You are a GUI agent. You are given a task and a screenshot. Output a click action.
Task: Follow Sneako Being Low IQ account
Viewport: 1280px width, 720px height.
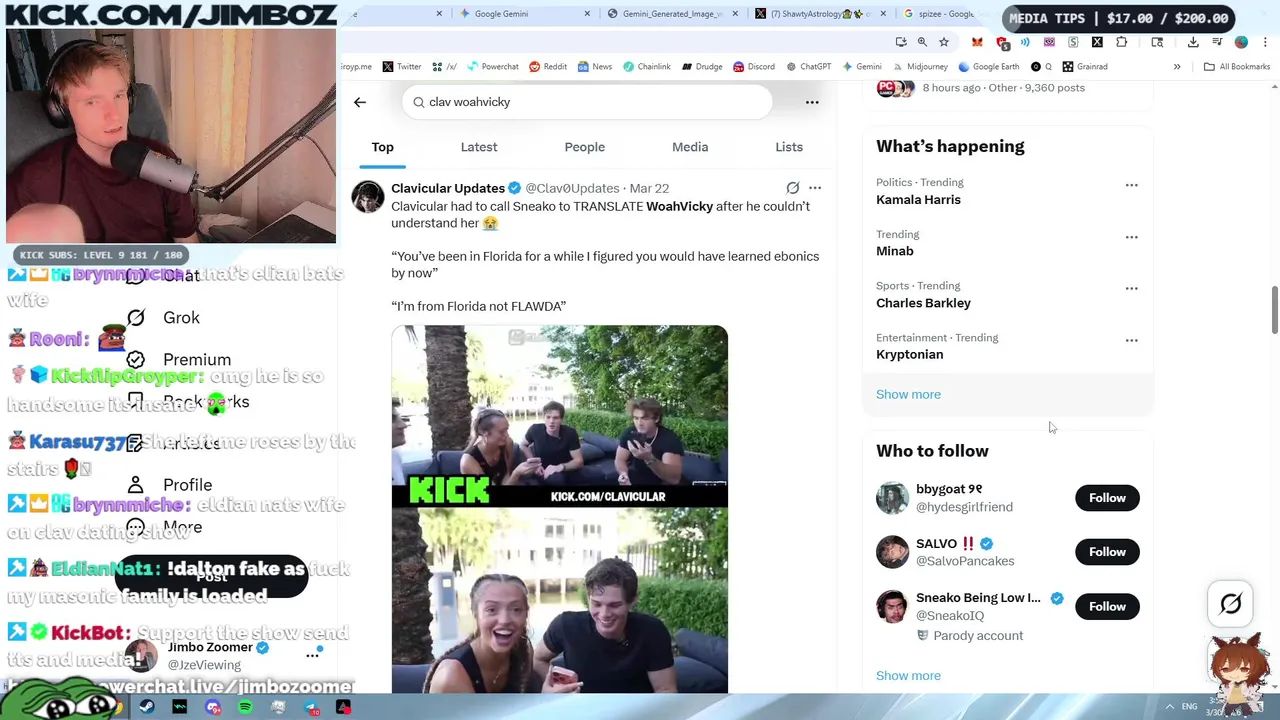tap(1107, 606)
